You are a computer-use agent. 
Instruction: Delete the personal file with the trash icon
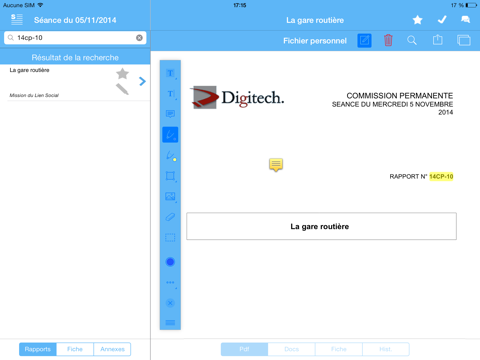pyautogui.click(x=388, y=41)
